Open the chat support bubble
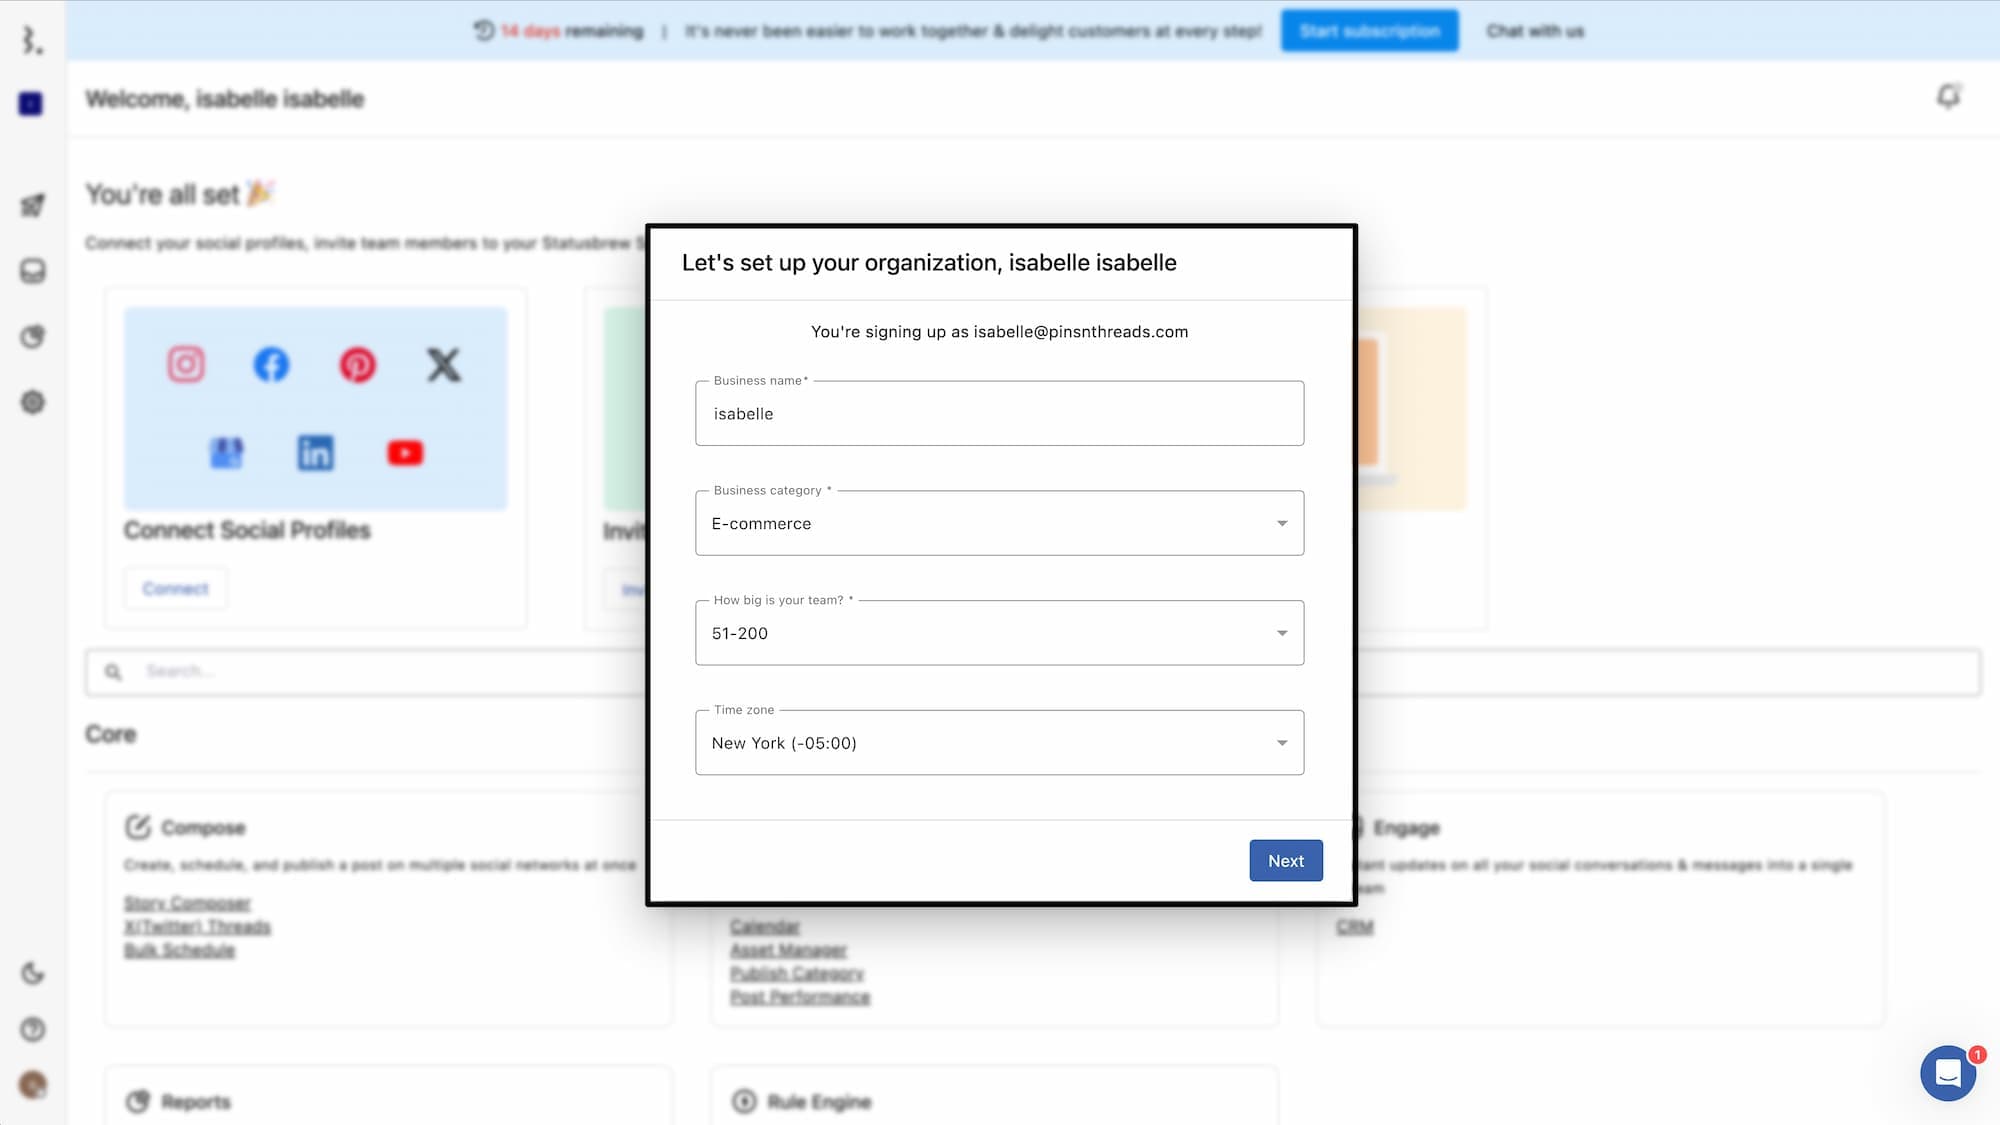The image size is (2000, 1125). 1947,1073
